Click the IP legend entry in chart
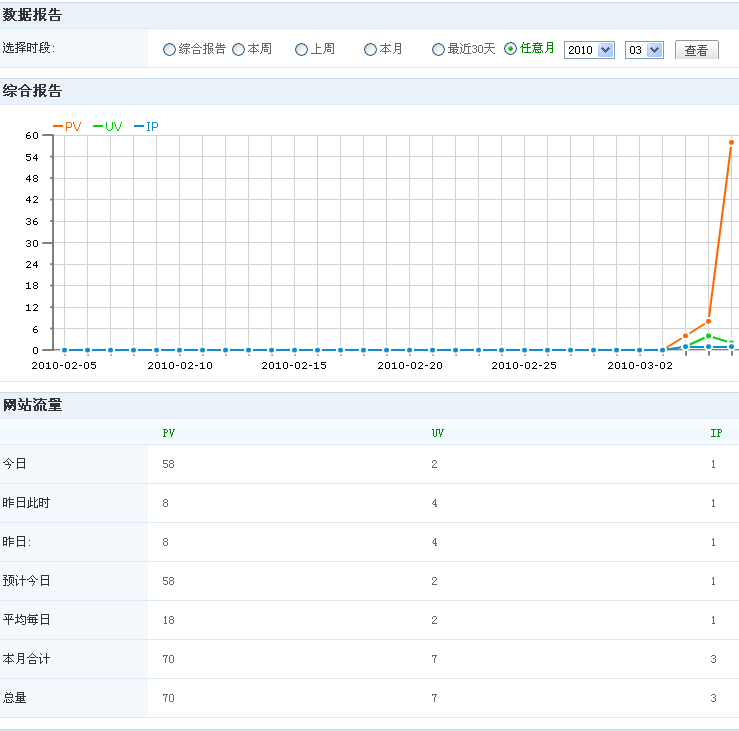This screenshot has width=739, height=731. (147, 126)
